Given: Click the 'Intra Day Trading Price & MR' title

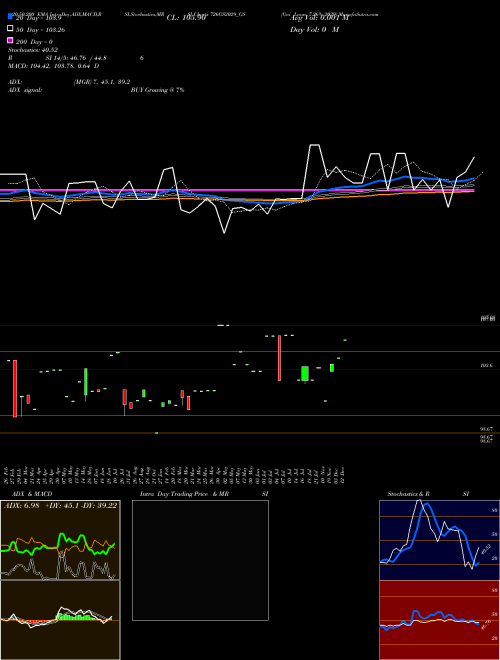Looking at the screenshot, I should [184, 494].
